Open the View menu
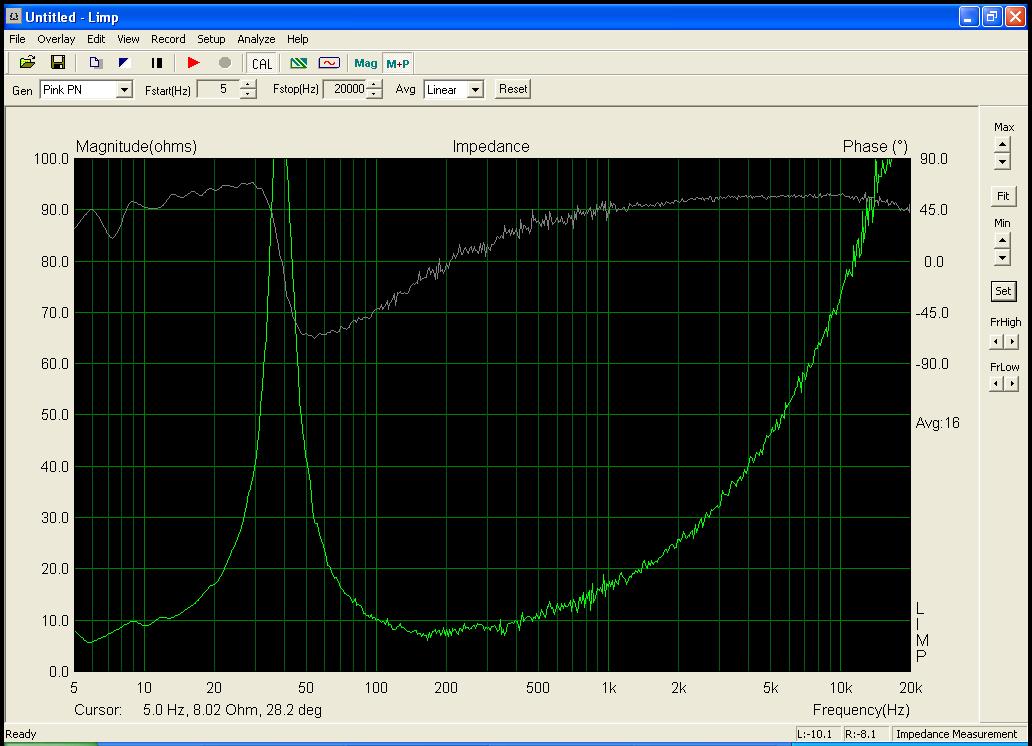This screenshot has width=1032, height=746. (128, 39)
